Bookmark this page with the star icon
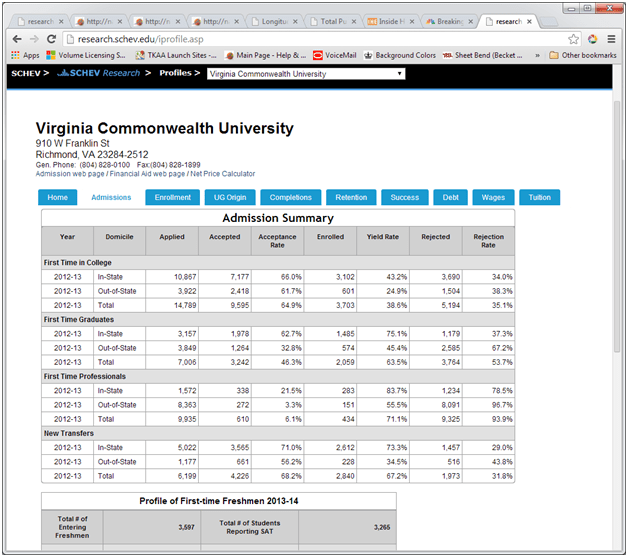Screen dimensions: 628x557 point(574,39)
